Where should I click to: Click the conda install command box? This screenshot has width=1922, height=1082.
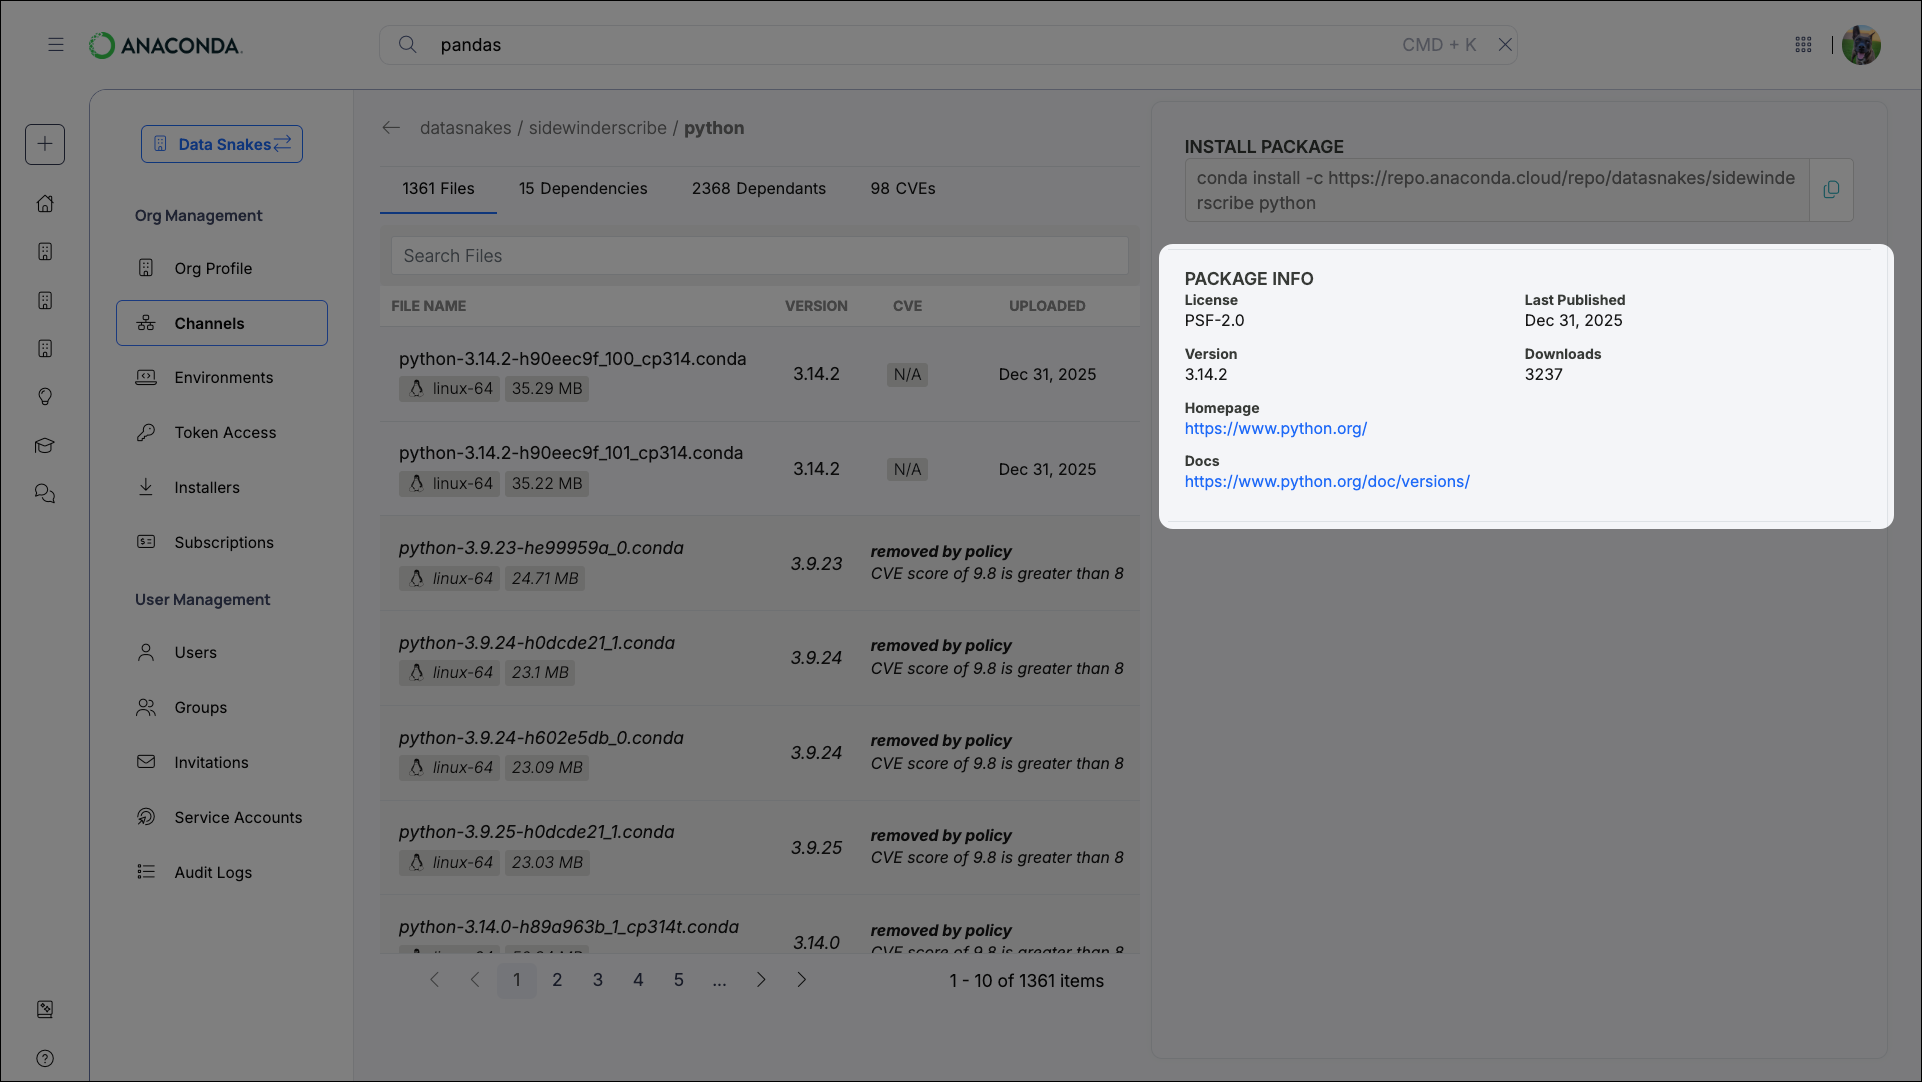point(1496,190)
